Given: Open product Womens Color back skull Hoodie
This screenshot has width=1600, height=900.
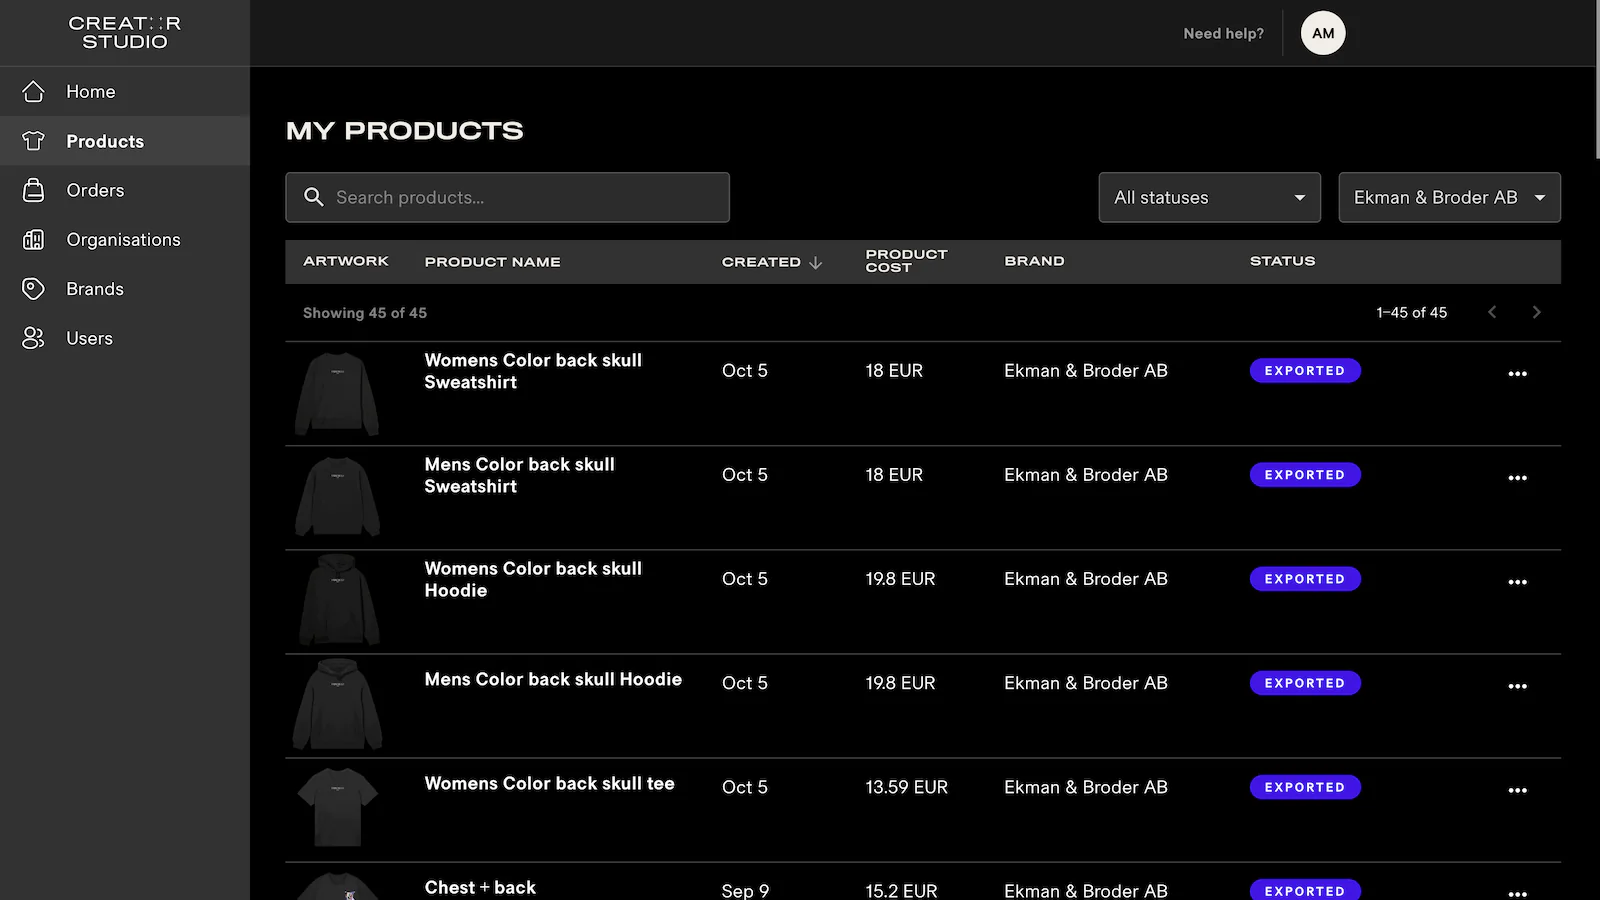Looking at the screenshot, I should 533,579.
